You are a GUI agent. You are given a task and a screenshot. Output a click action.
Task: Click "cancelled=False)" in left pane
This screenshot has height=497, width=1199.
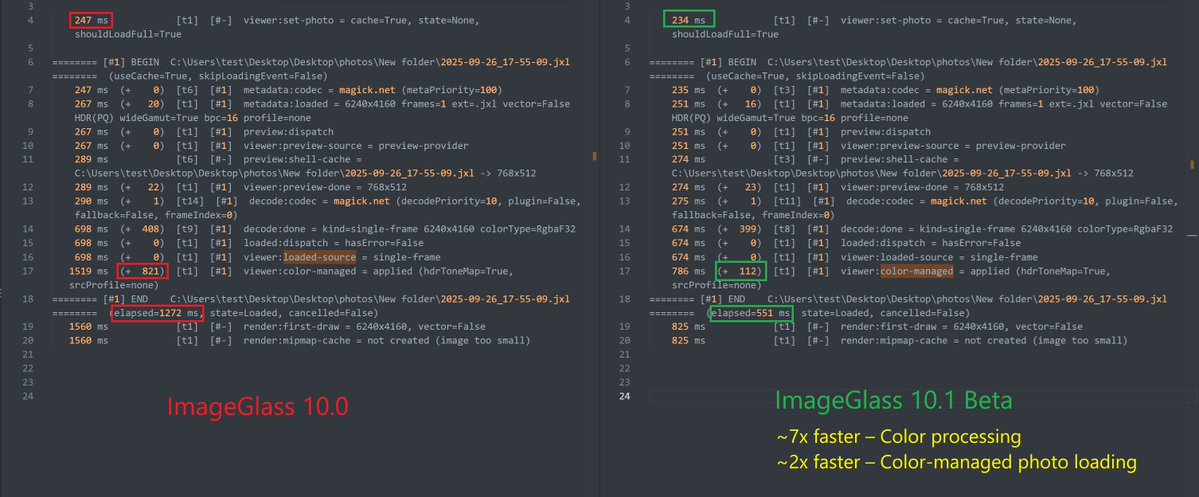point(335,313)
